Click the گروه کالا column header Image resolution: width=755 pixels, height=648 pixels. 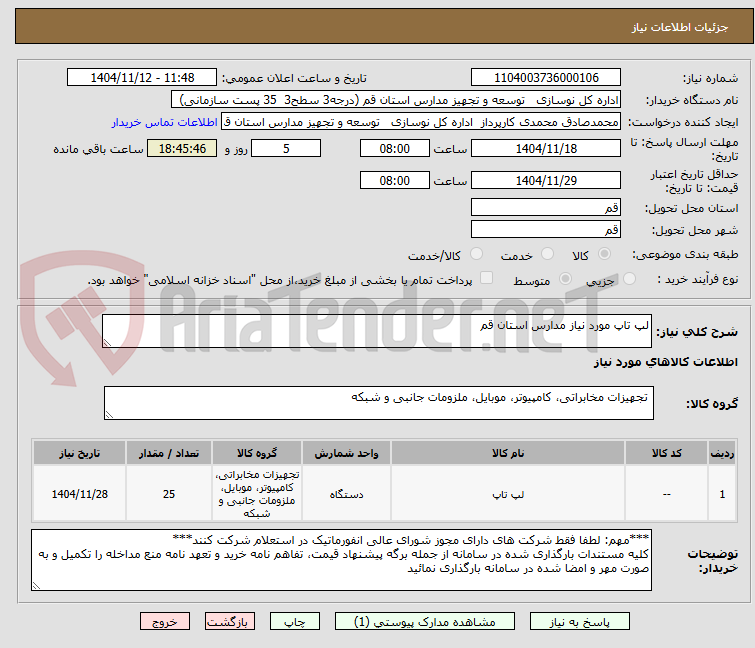257,453
